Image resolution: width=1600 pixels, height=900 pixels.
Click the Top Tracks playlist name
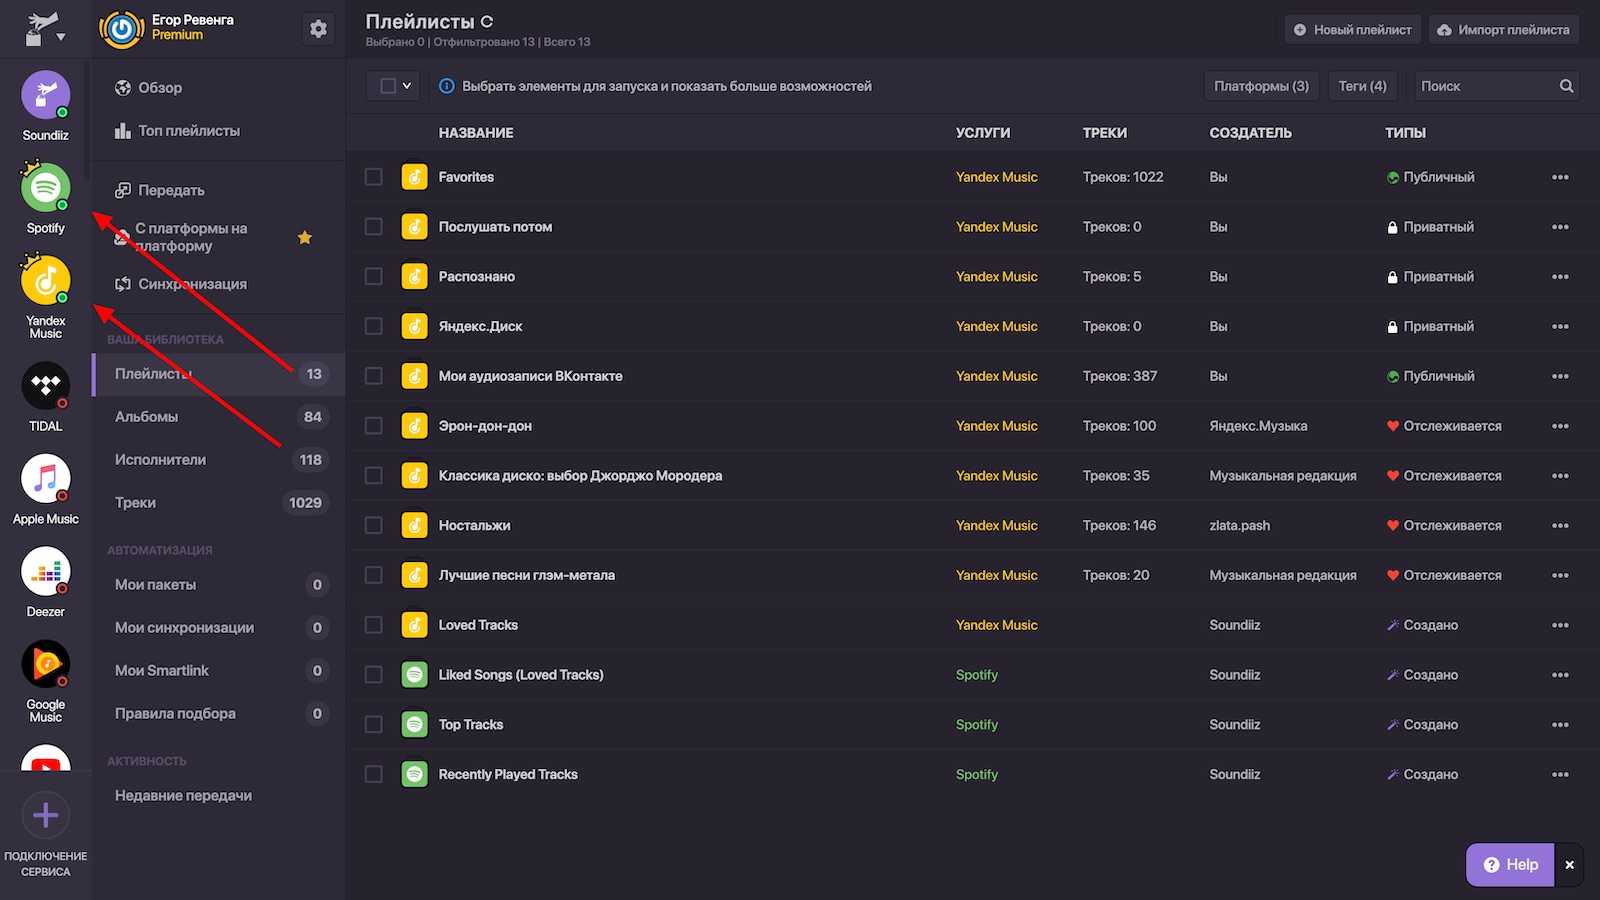471,725
